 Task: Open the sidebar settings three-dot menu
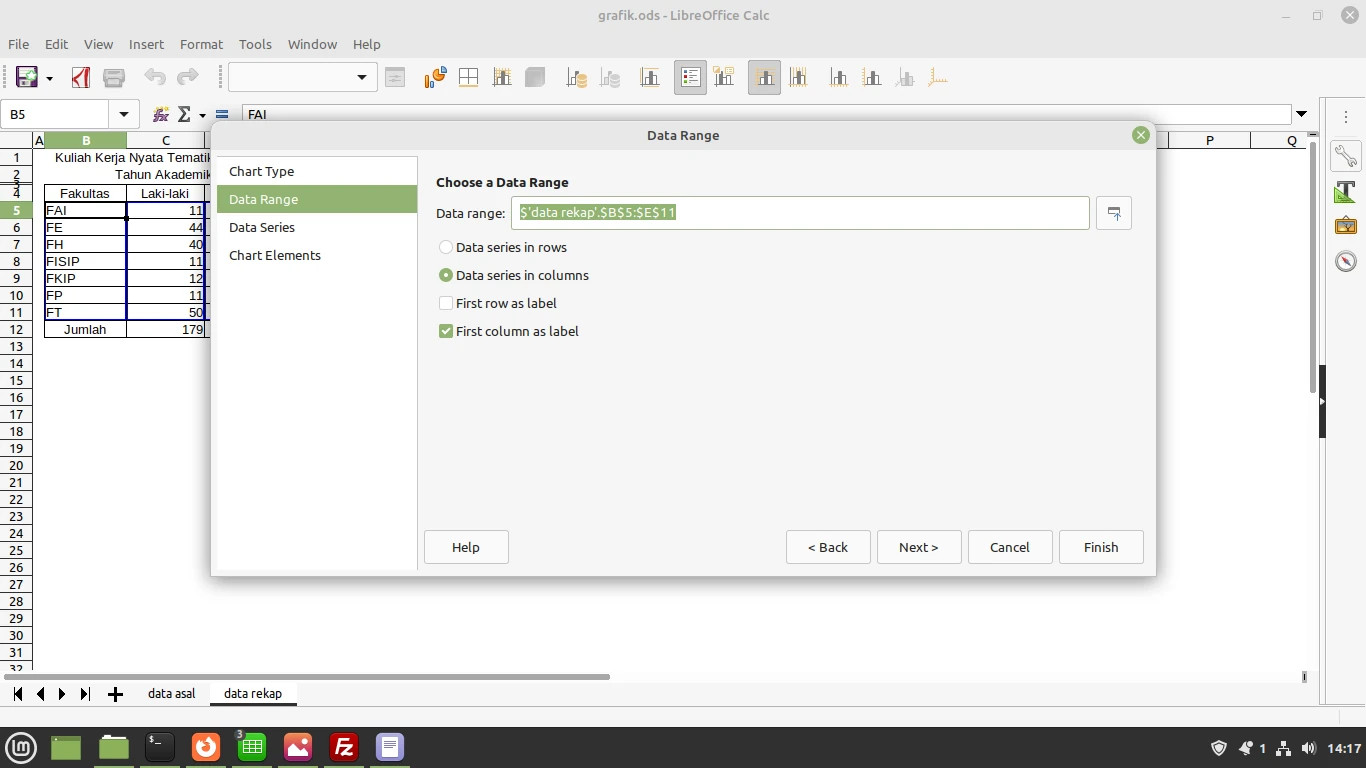tap(1346, 117)
